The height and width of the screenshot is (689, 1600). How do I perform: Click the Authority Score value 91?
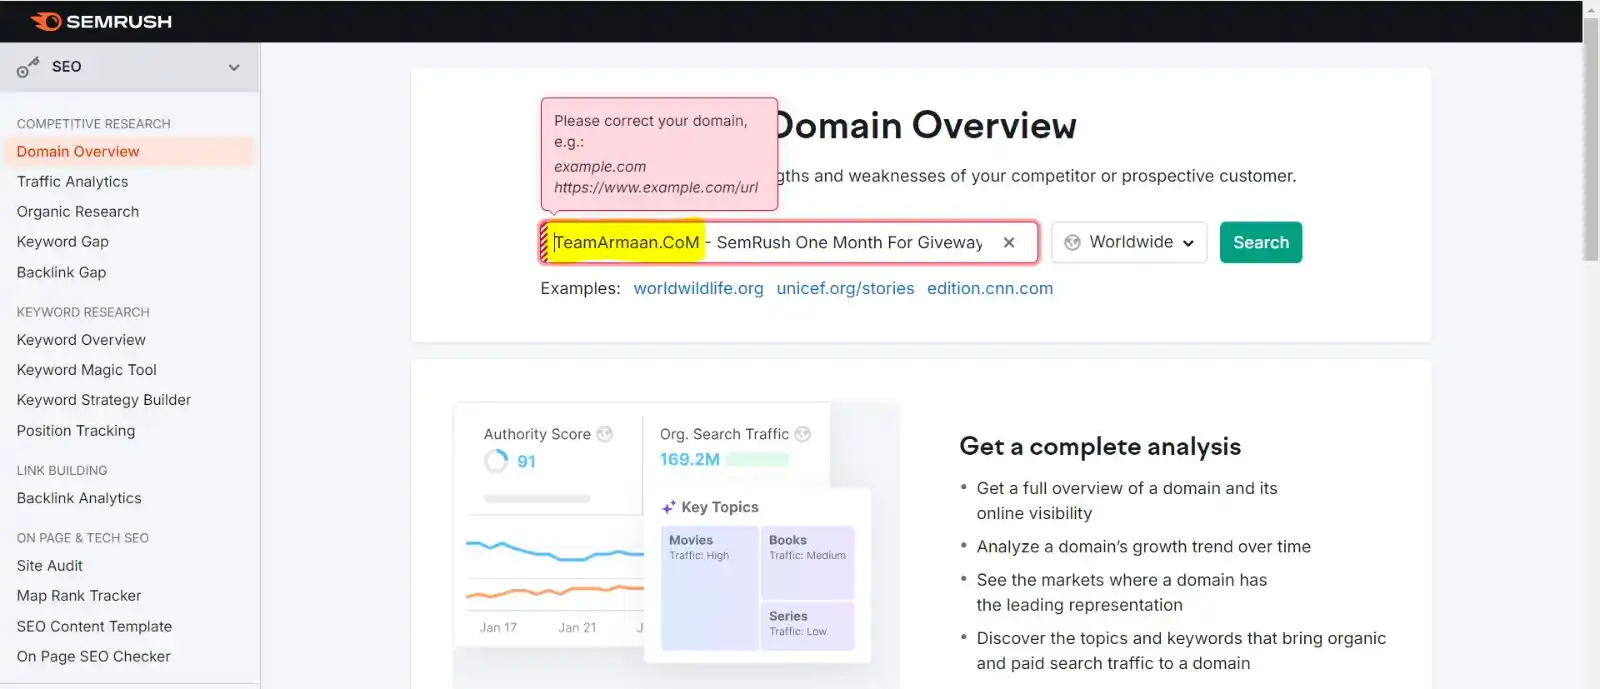526,461
